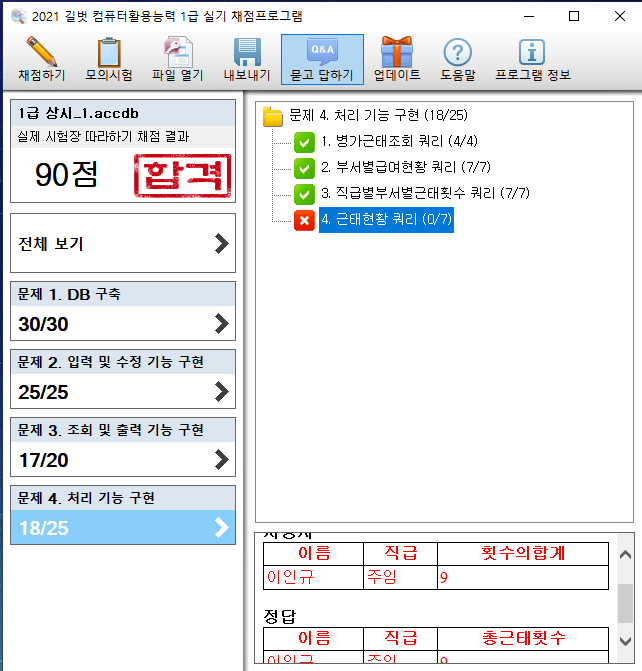Select 문제 4. 처리 기능 구현 section
Screen dimensions: 642x671
(123, 514)
